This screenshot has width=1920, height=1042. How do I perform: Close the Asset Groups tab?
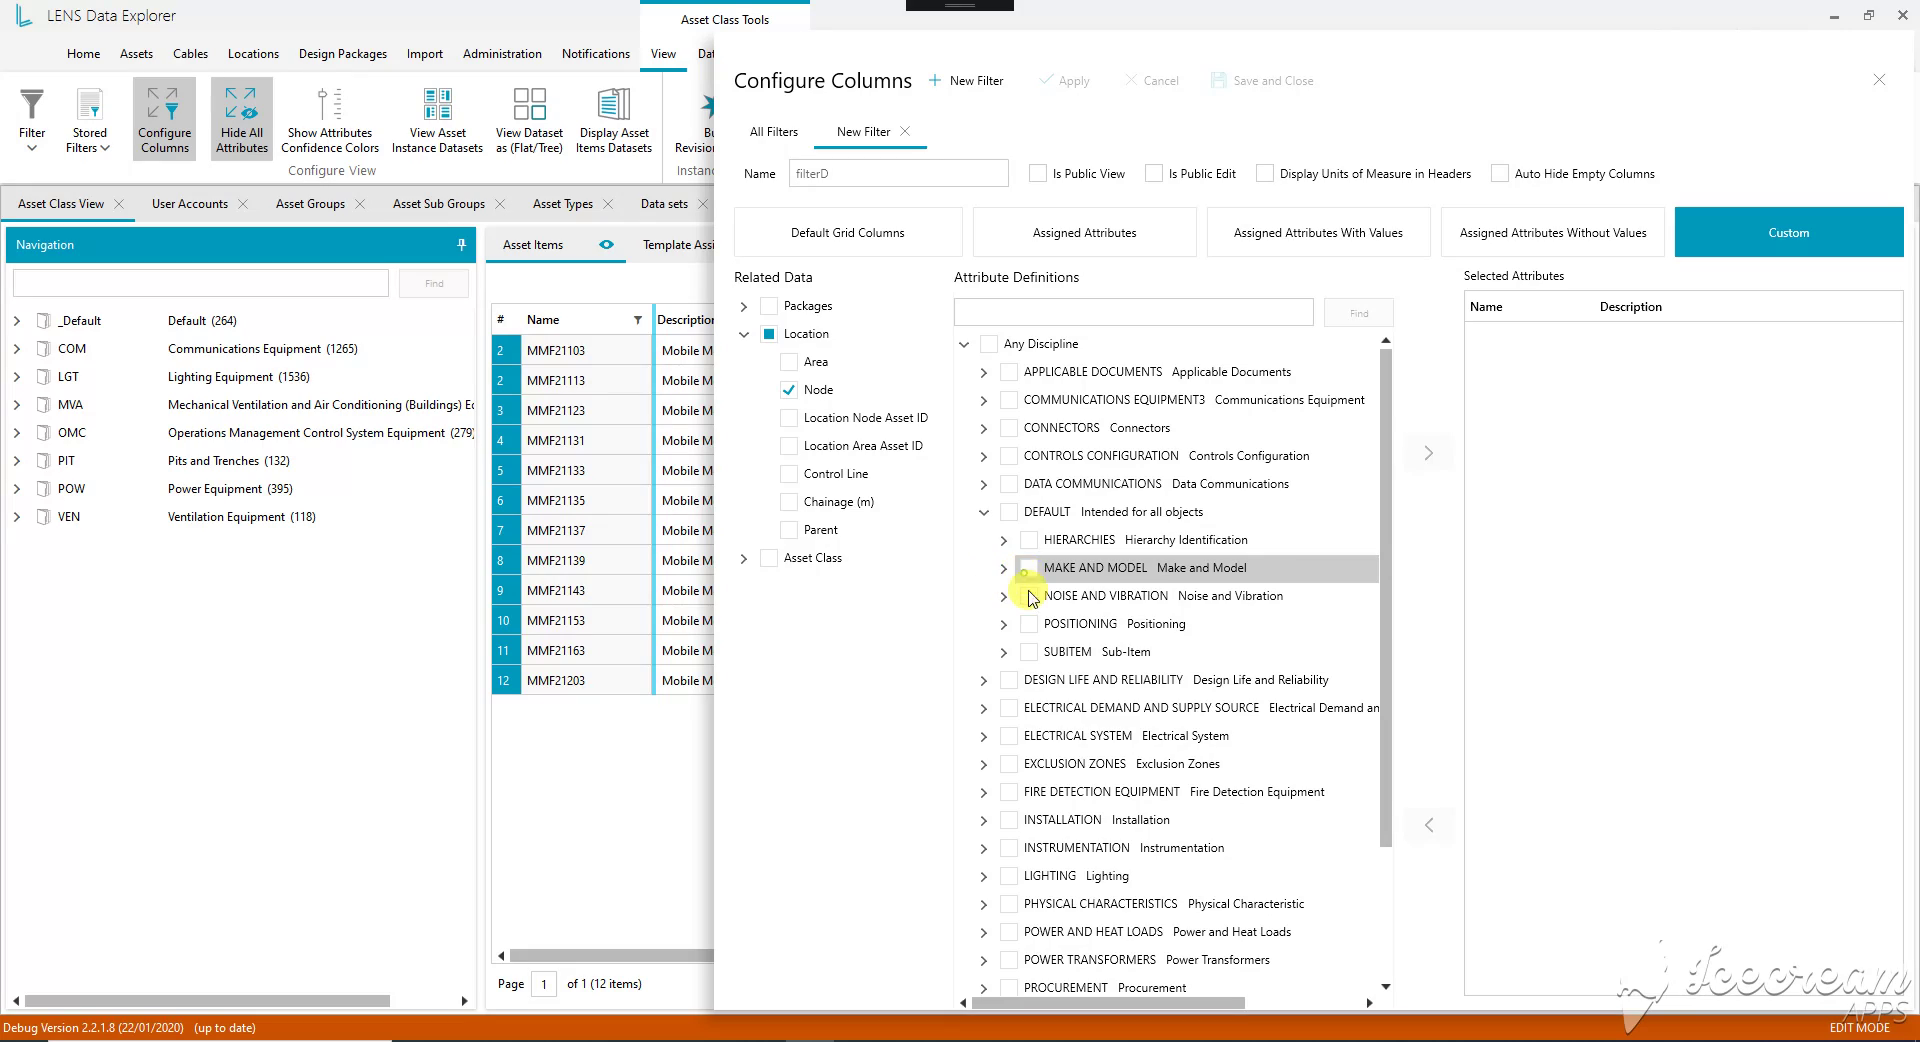coord(360,204)
